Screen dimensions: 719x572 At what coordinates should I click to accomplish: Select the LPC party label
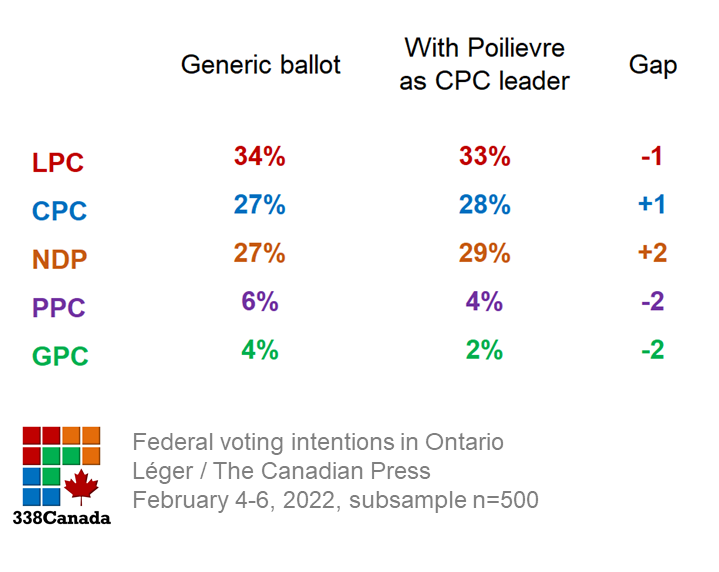point(58,162)
